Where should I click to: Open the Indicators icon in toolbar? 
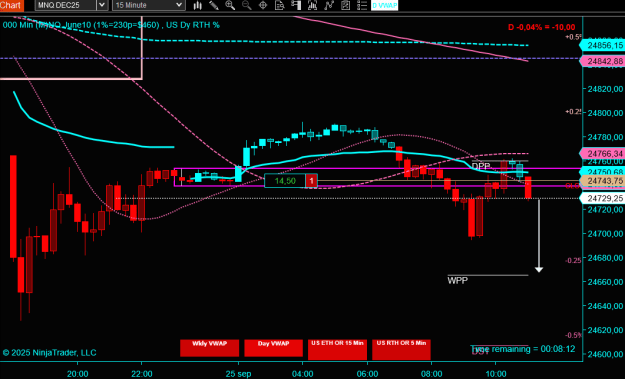click(312, 5)
